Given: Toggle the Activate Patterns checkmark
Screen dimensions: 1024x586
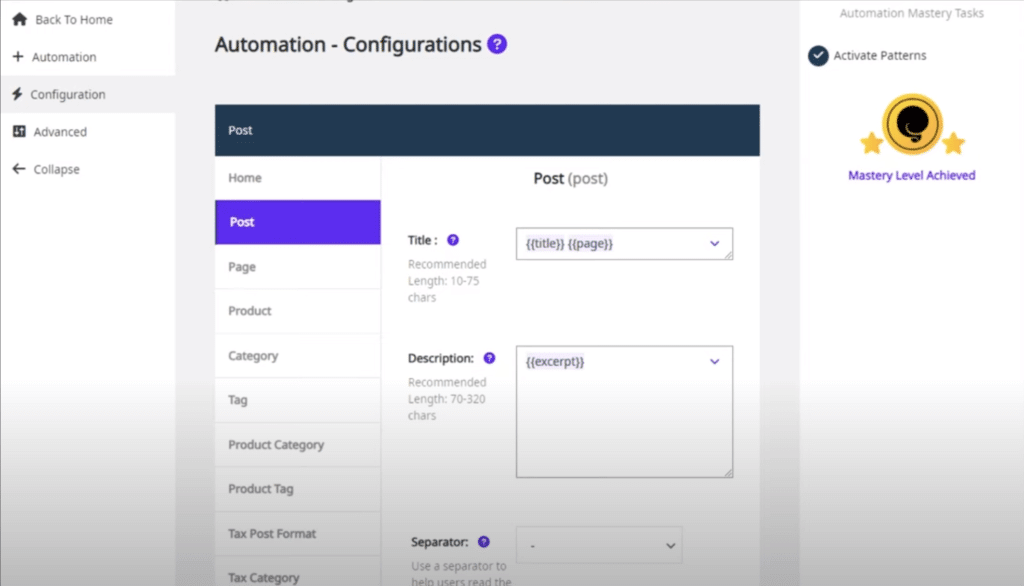Looking at the screenshot, I should (818, 56).
